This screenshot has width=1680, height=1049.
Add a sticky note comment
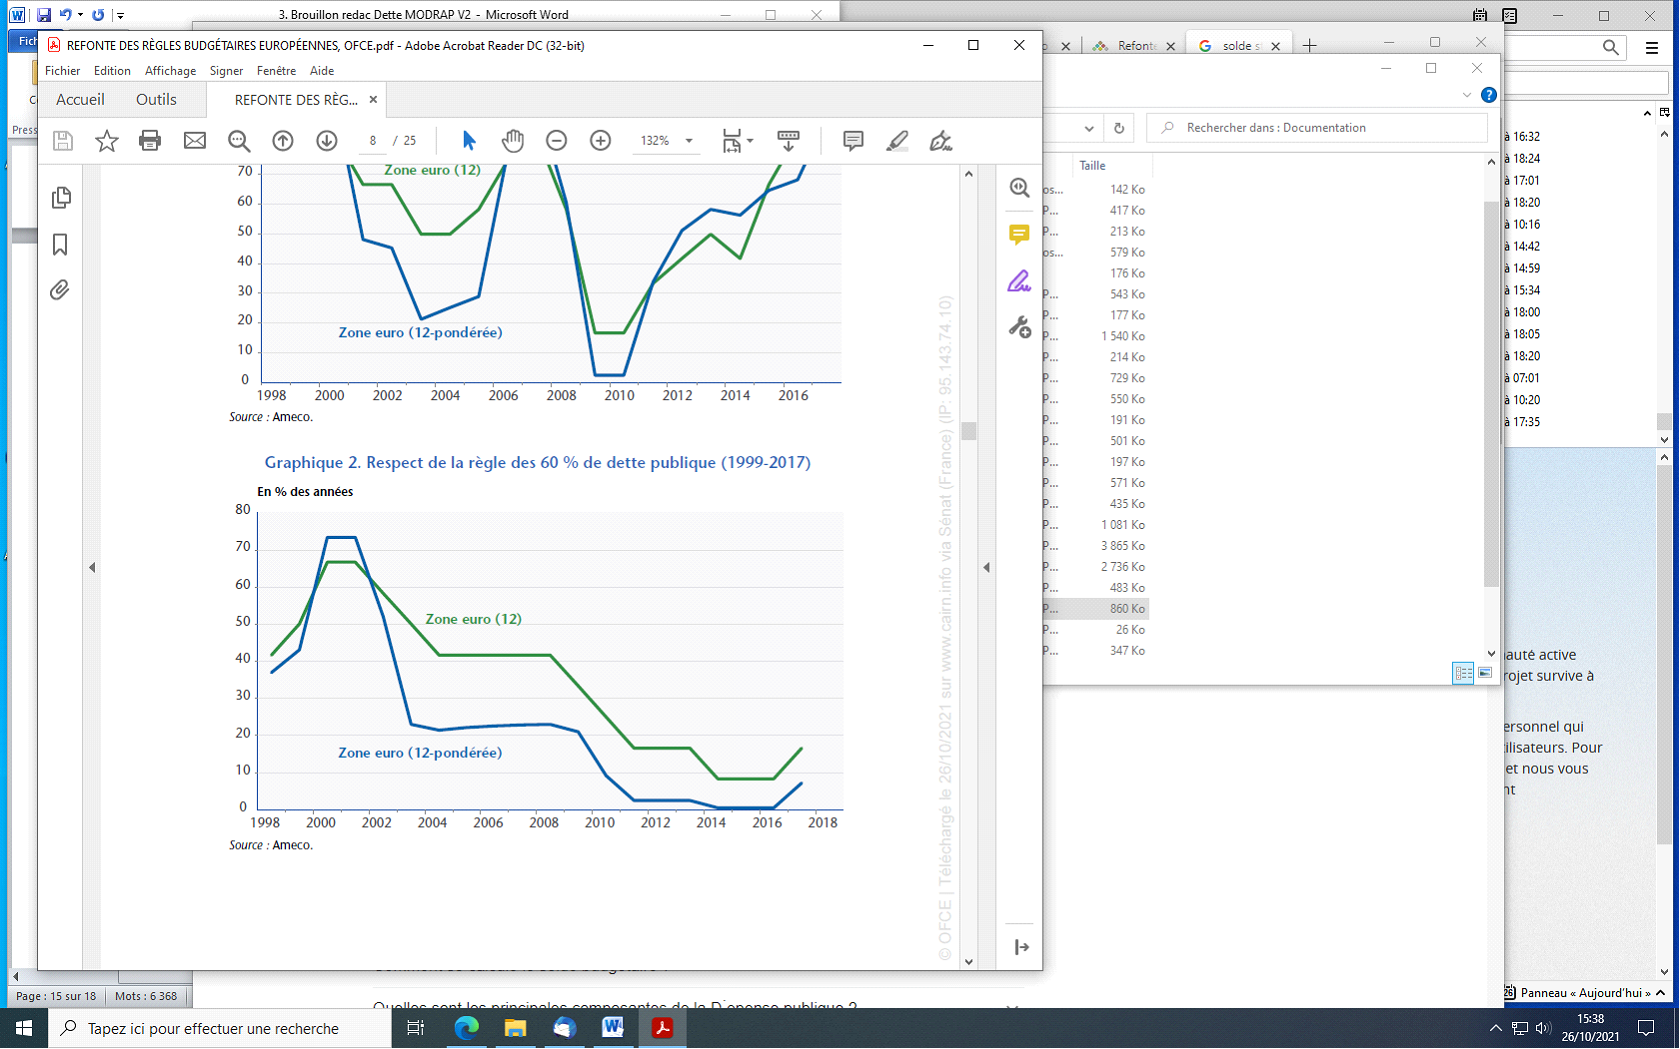[853, 141]
